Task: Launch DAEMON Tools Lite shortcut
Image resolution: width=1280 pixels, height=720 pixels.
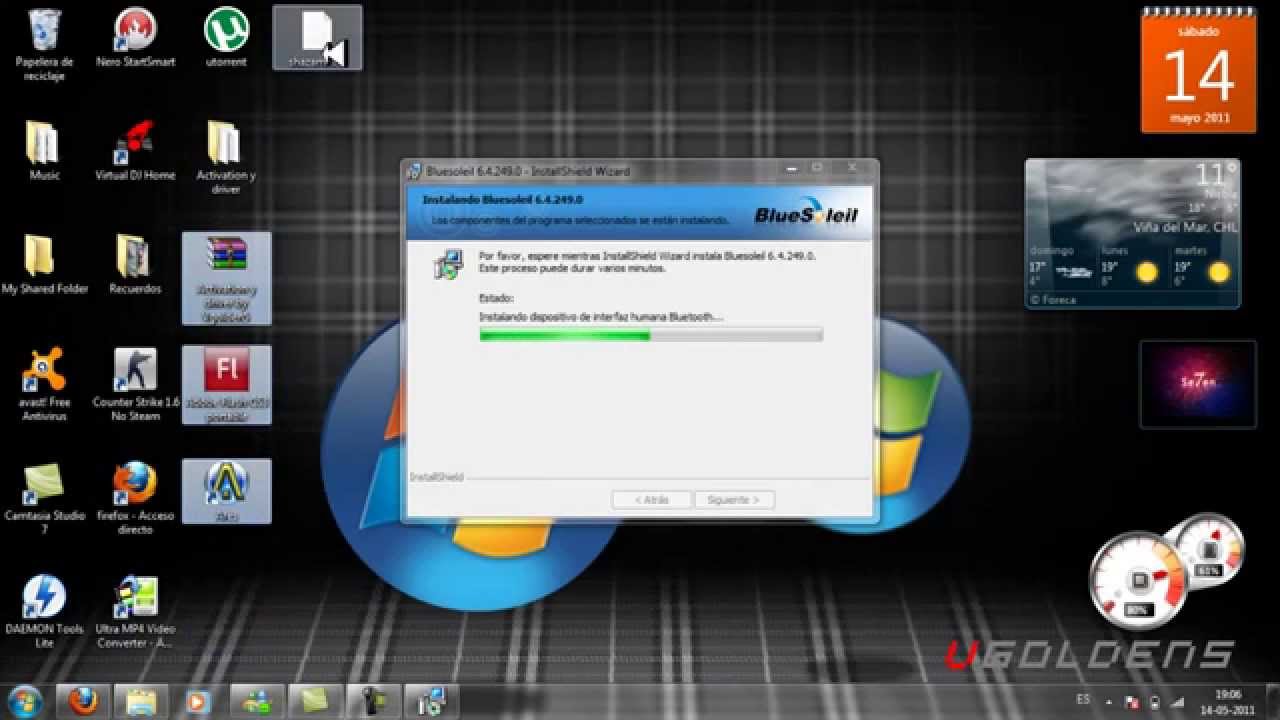Action: [x=44, y=611]
